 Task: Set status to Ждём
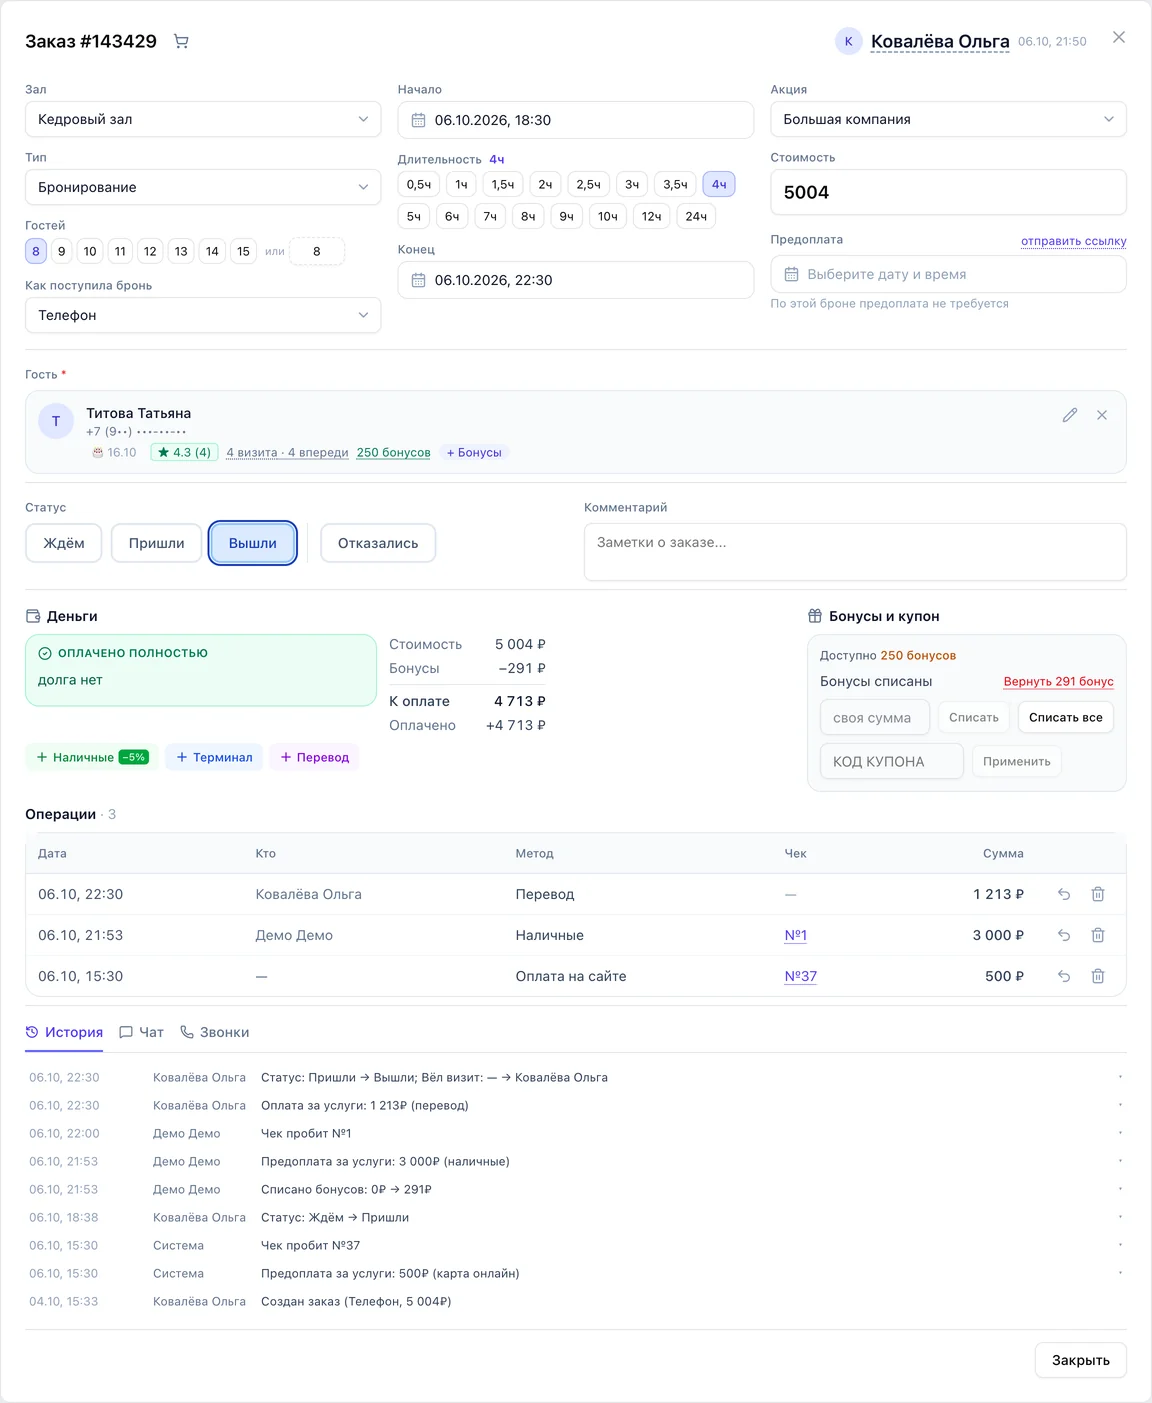point(64,543)
